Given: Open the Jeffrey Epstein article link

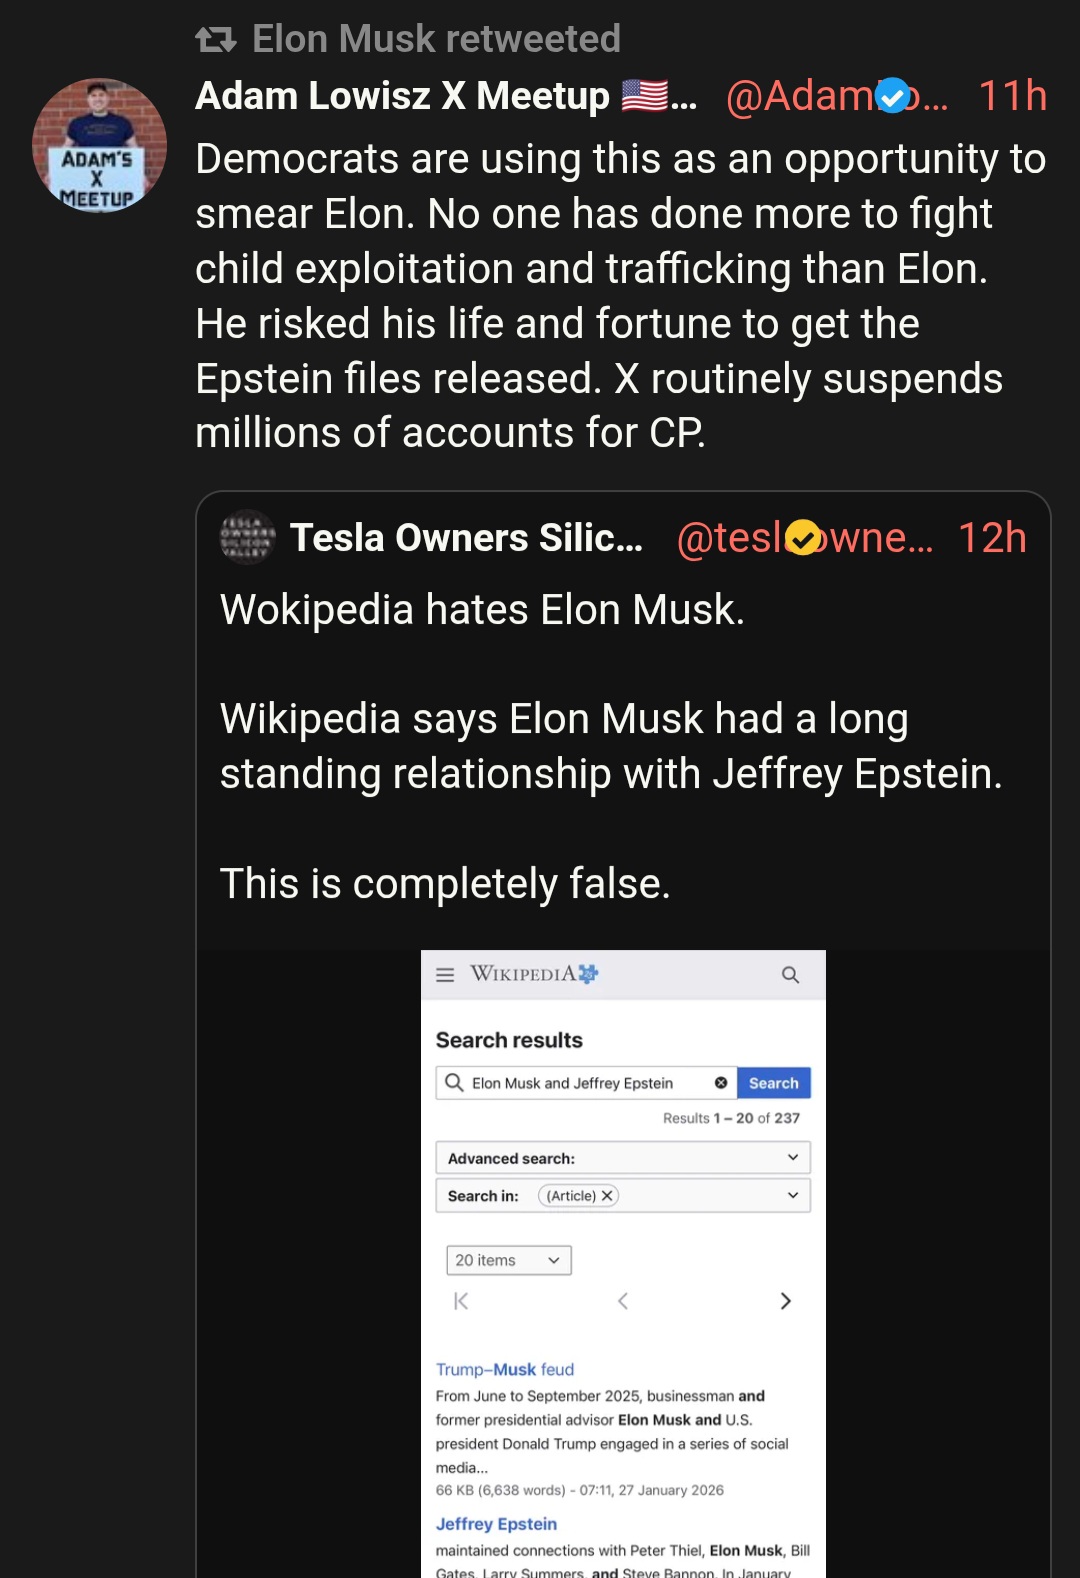Looking at the screenshot, I should 496,1524.
